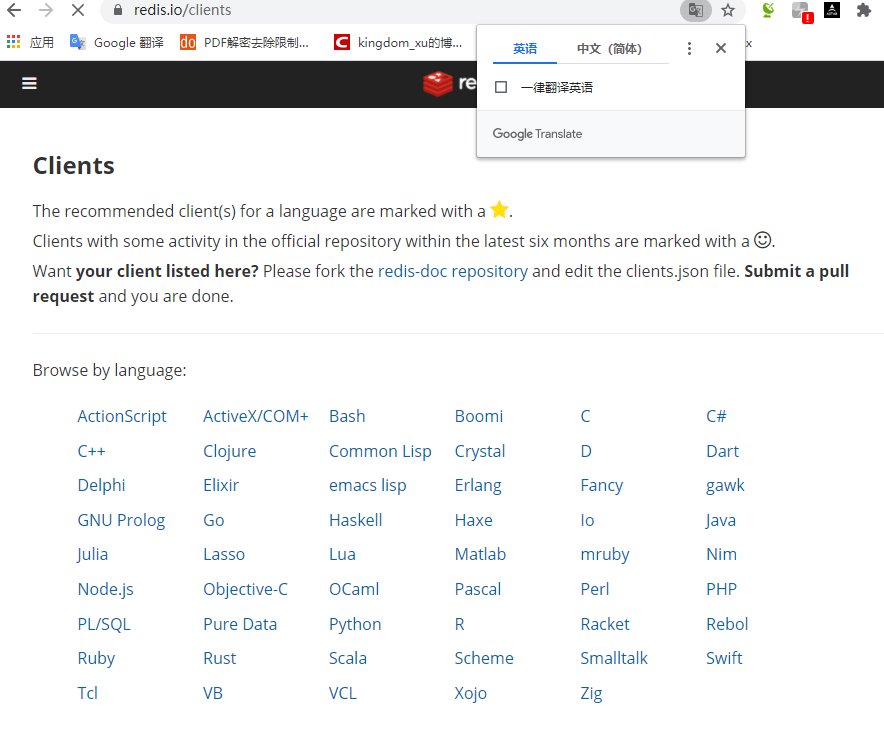Bookmark this page with the star icon
Screen dimensions: 884x732
click(728, 10)
